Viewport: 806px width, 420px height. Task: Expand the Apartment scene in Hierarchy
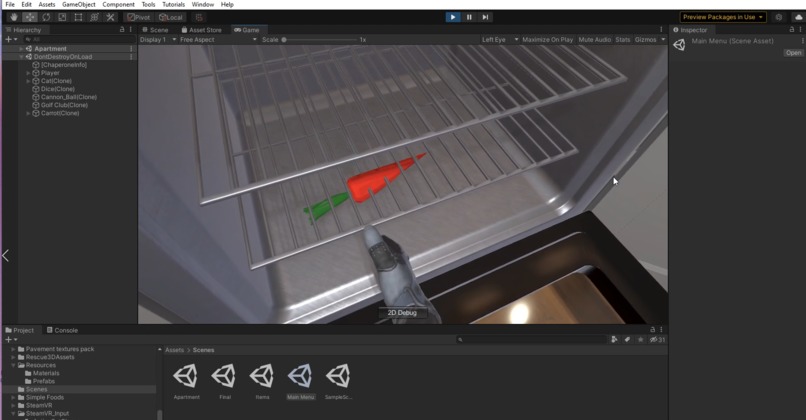21,48
